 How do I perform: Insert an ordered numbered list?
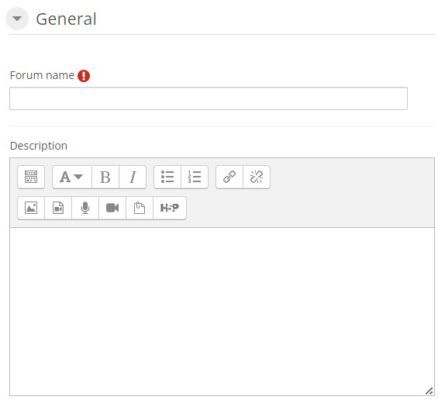pyautogui.click(x=195, y=177)
